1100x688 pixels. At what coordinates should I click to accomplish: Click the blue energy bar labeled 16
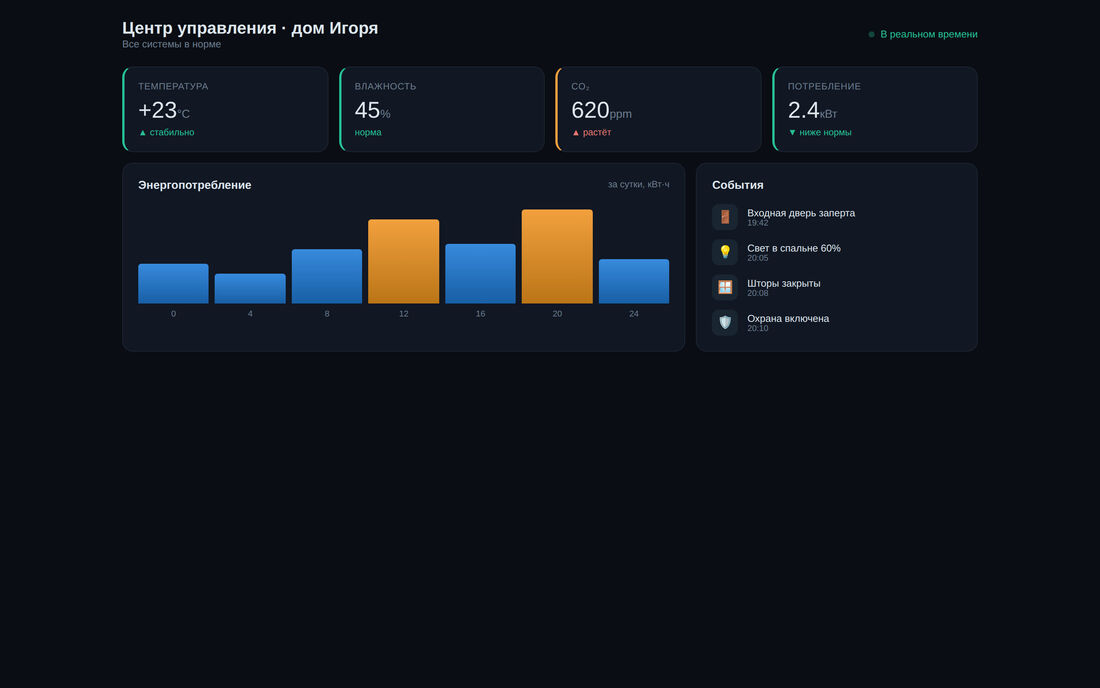481,274
